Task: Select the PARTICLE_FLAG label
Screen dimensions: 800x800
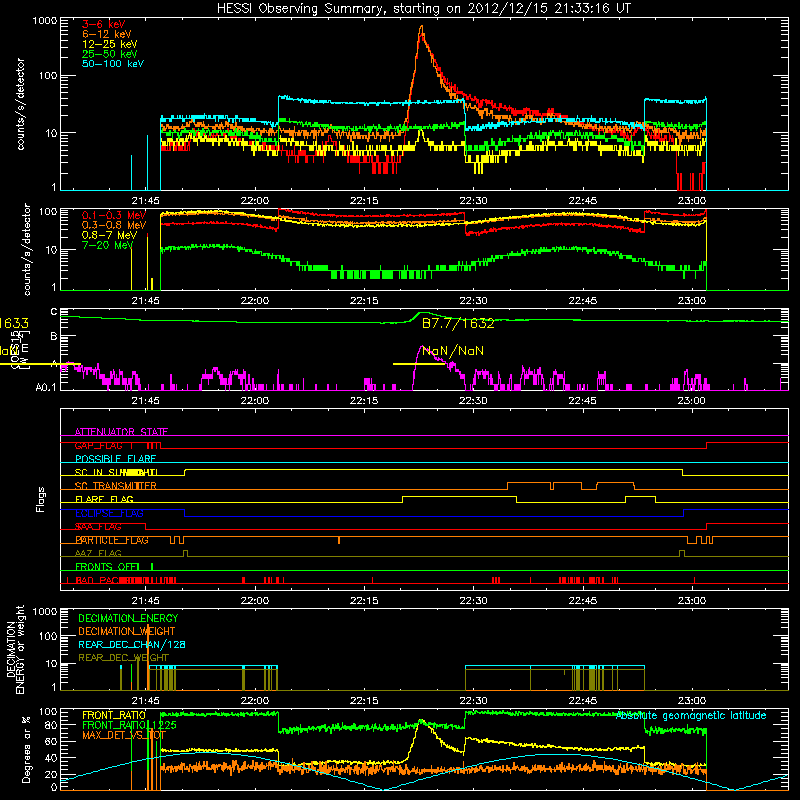Action: click(x=112, y=540)
